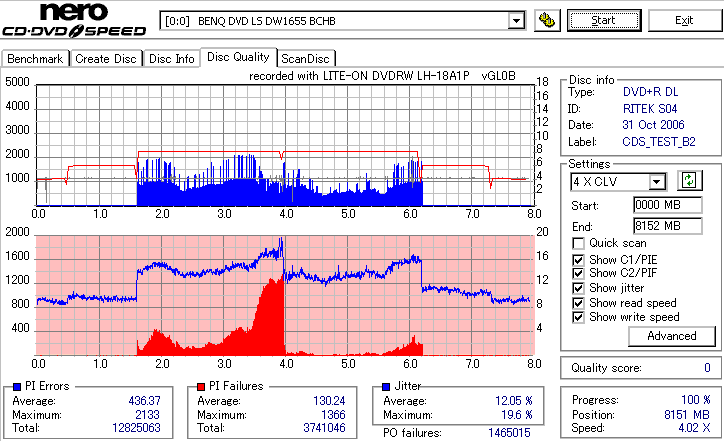The width and height of the screenshot is (724, 441).
Task: Click the Speed value 4.02 X
Action: coord(694,428)
